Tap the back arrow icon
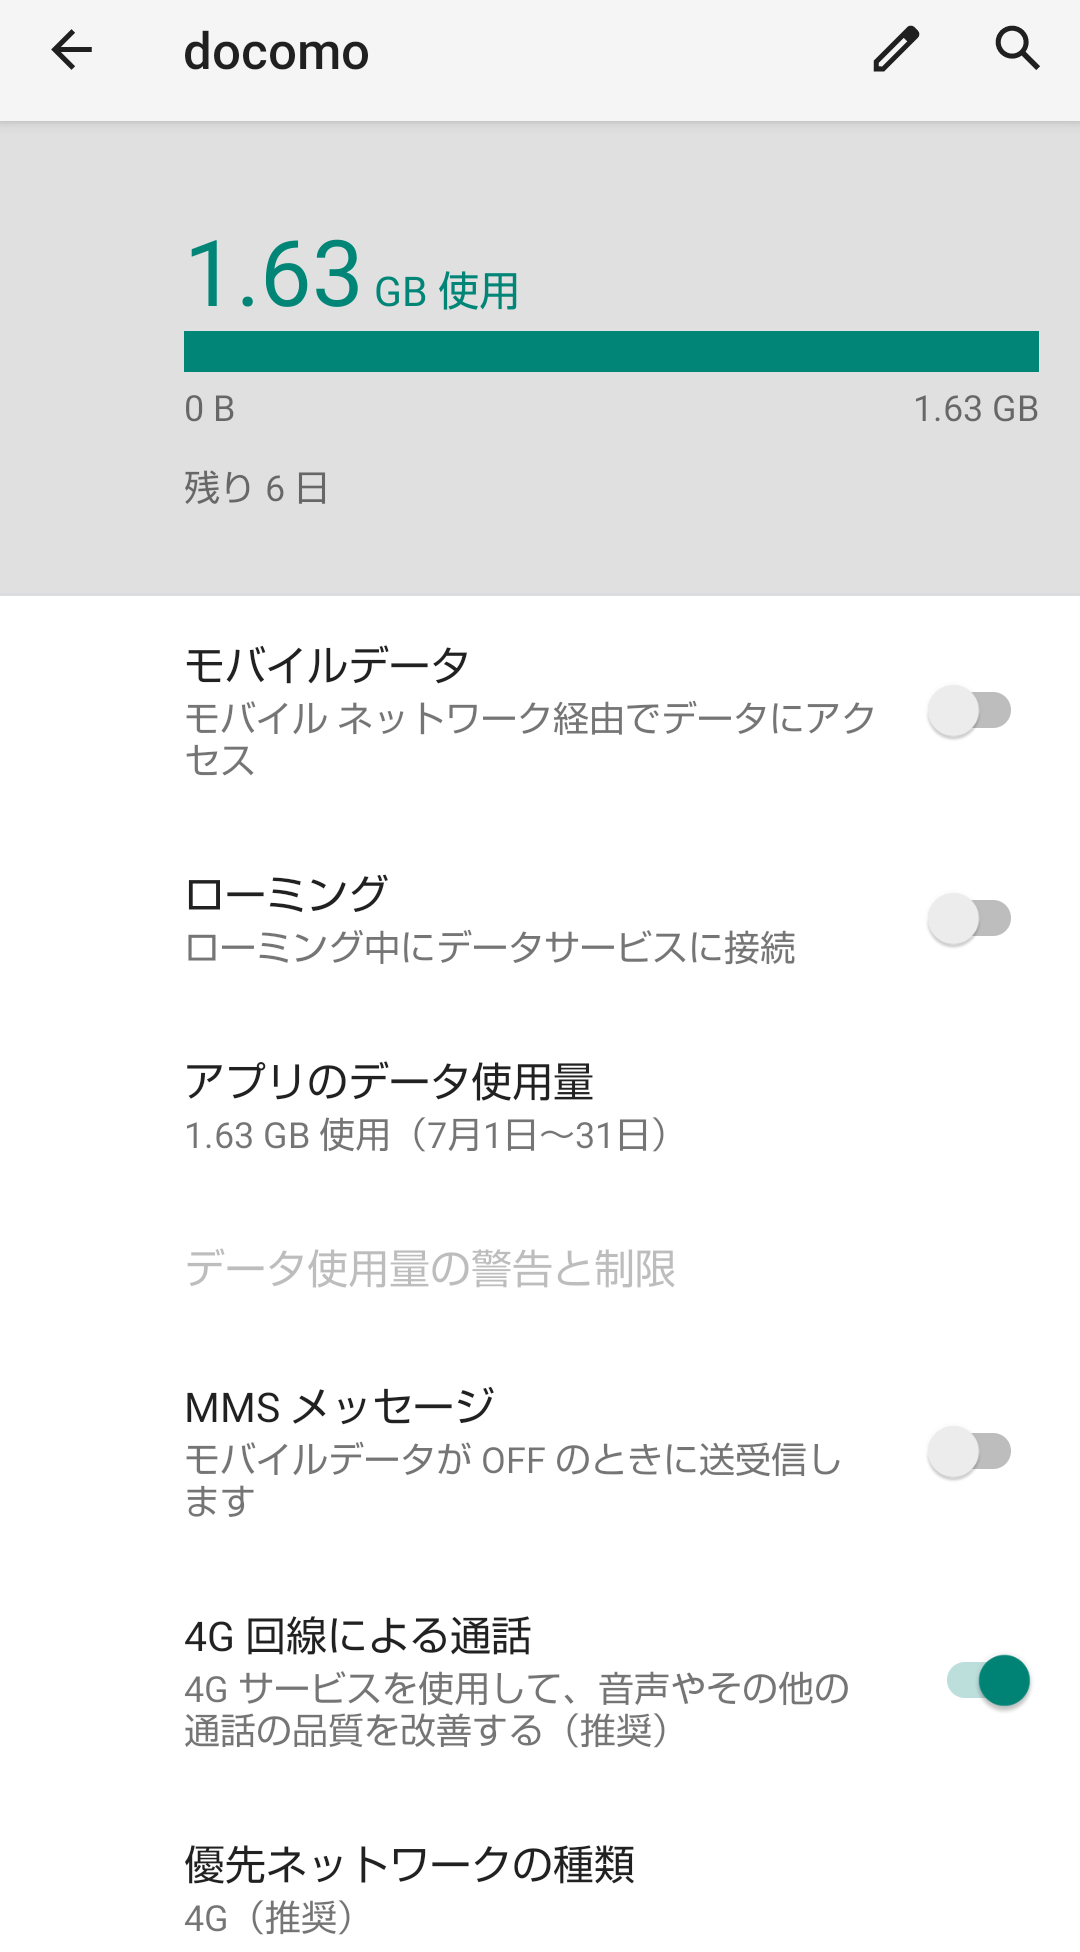Screen dimensions: 1080x1952 [72, 50]
